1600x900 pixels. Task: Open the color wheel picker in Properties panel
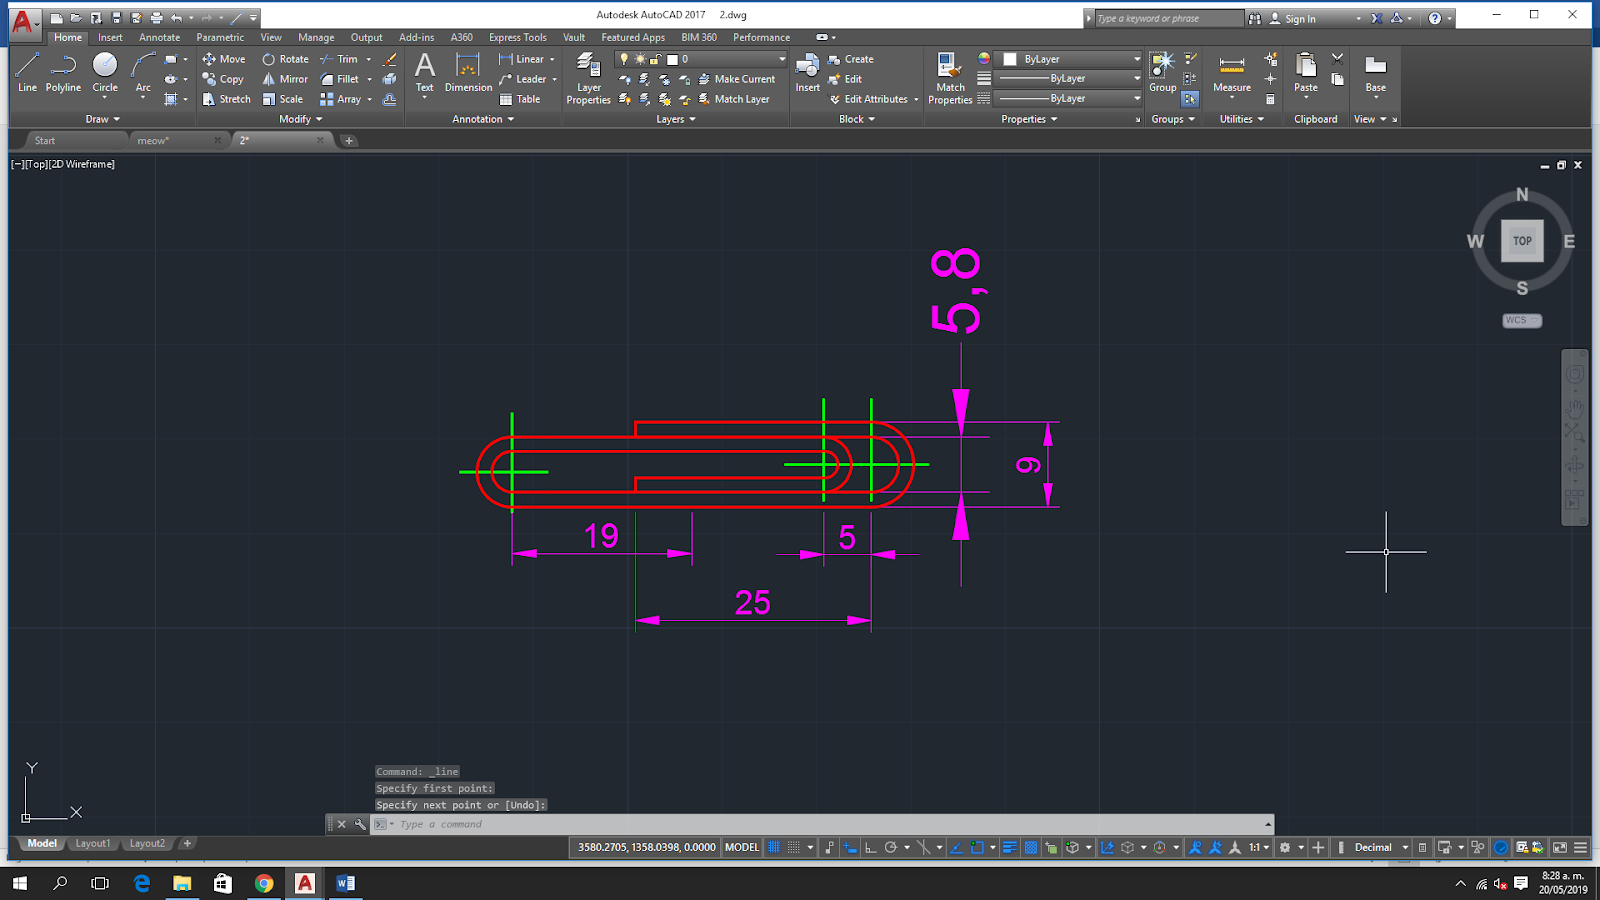click(984, 59)
